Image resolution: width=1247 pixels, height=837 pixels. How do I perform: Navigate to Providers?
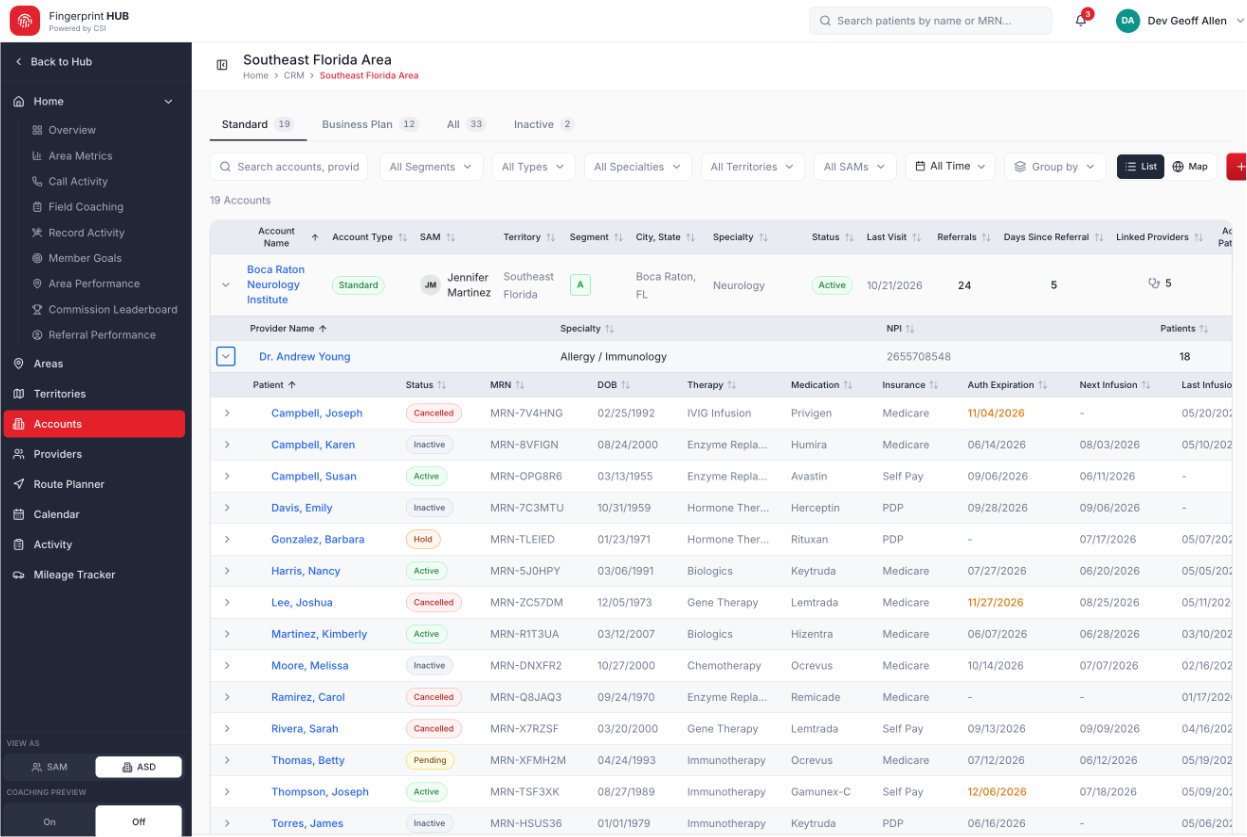pyautogui.click(x=94, y=454)
